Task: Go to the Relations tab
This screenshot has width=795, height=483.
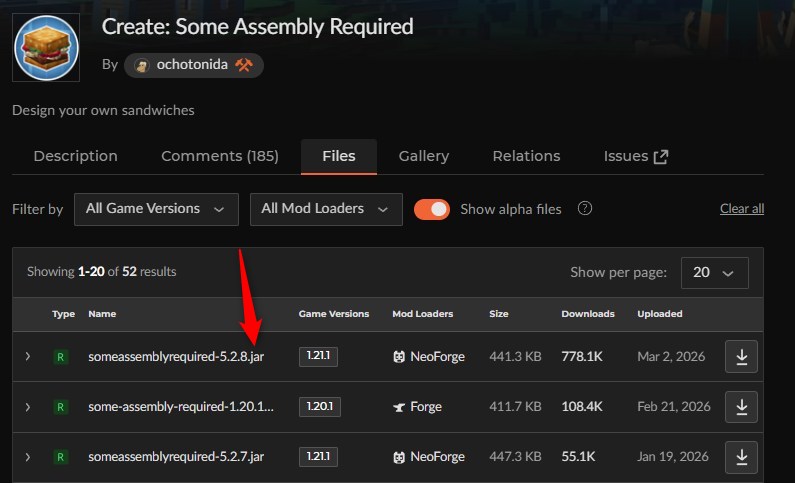Action: coord(526,156)
